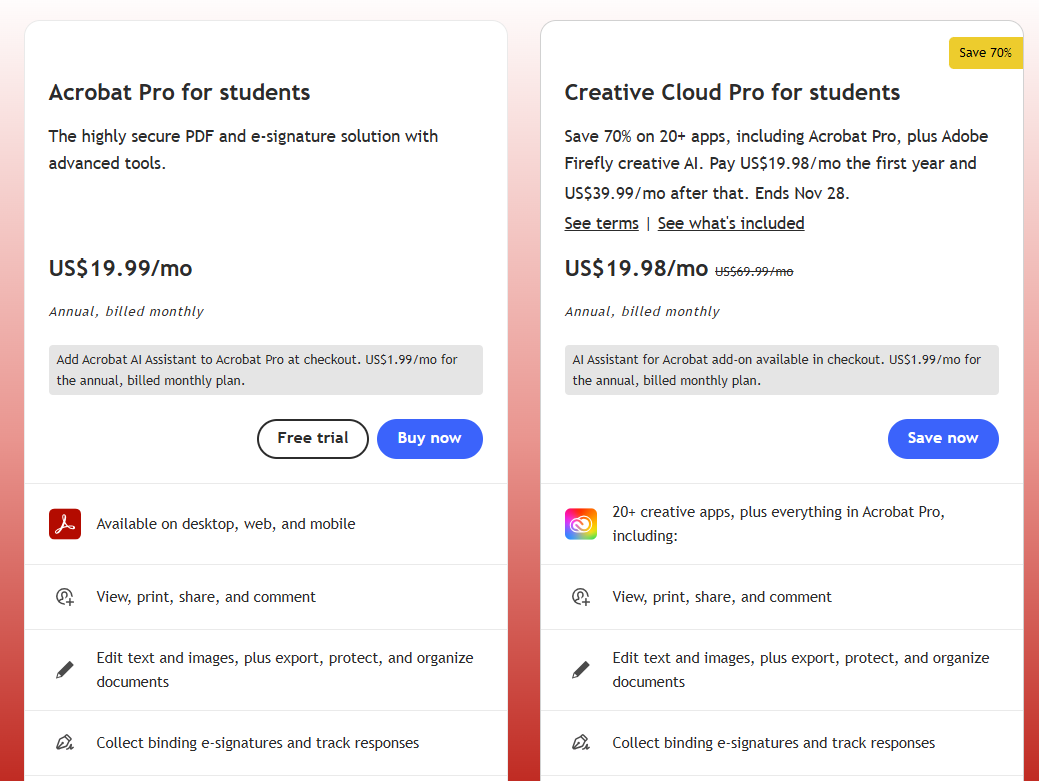This screenshot has width=1039, height=781.
Task: Start a Free trial of Acrobat Pro
Action: click(x=312, y=438)
